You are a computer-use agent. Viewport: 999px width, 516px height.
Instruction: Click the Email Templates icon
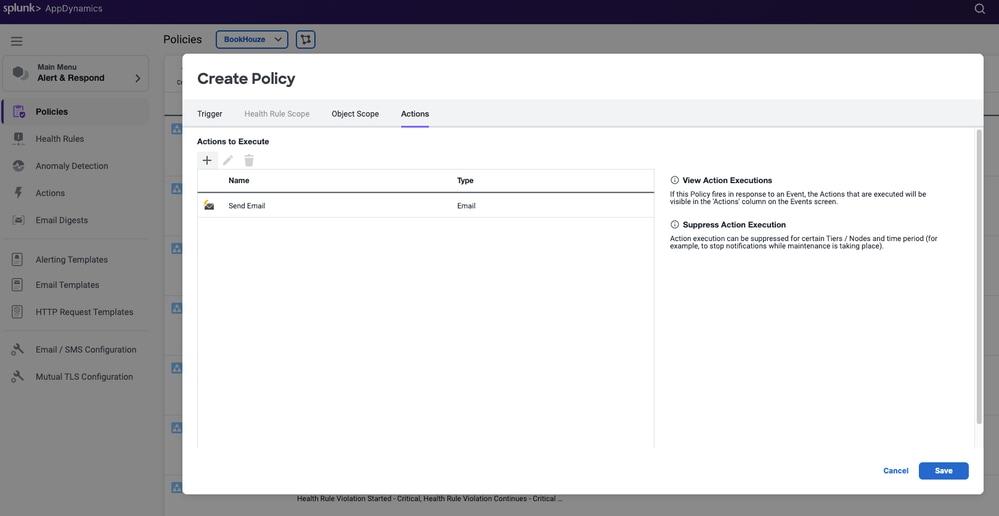(17, 285)
